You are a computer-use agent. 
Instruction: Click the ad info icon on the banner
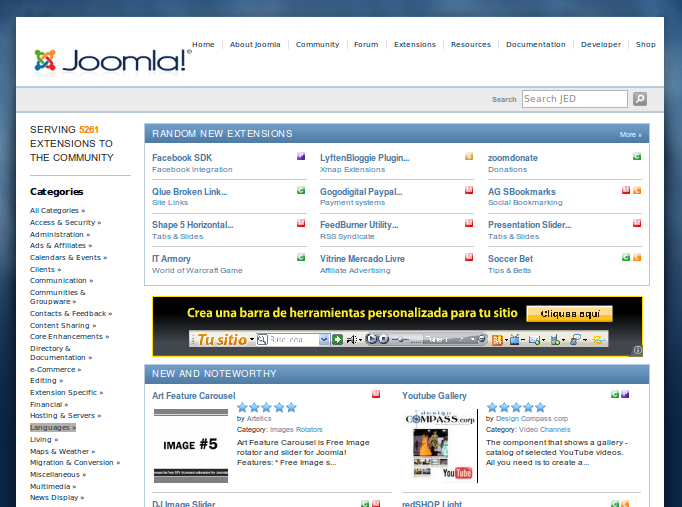(x=637, y=350)
